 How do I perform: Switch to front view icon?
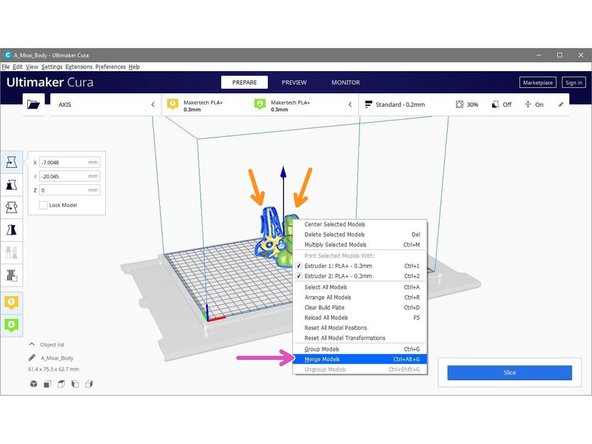click(47, 384)
